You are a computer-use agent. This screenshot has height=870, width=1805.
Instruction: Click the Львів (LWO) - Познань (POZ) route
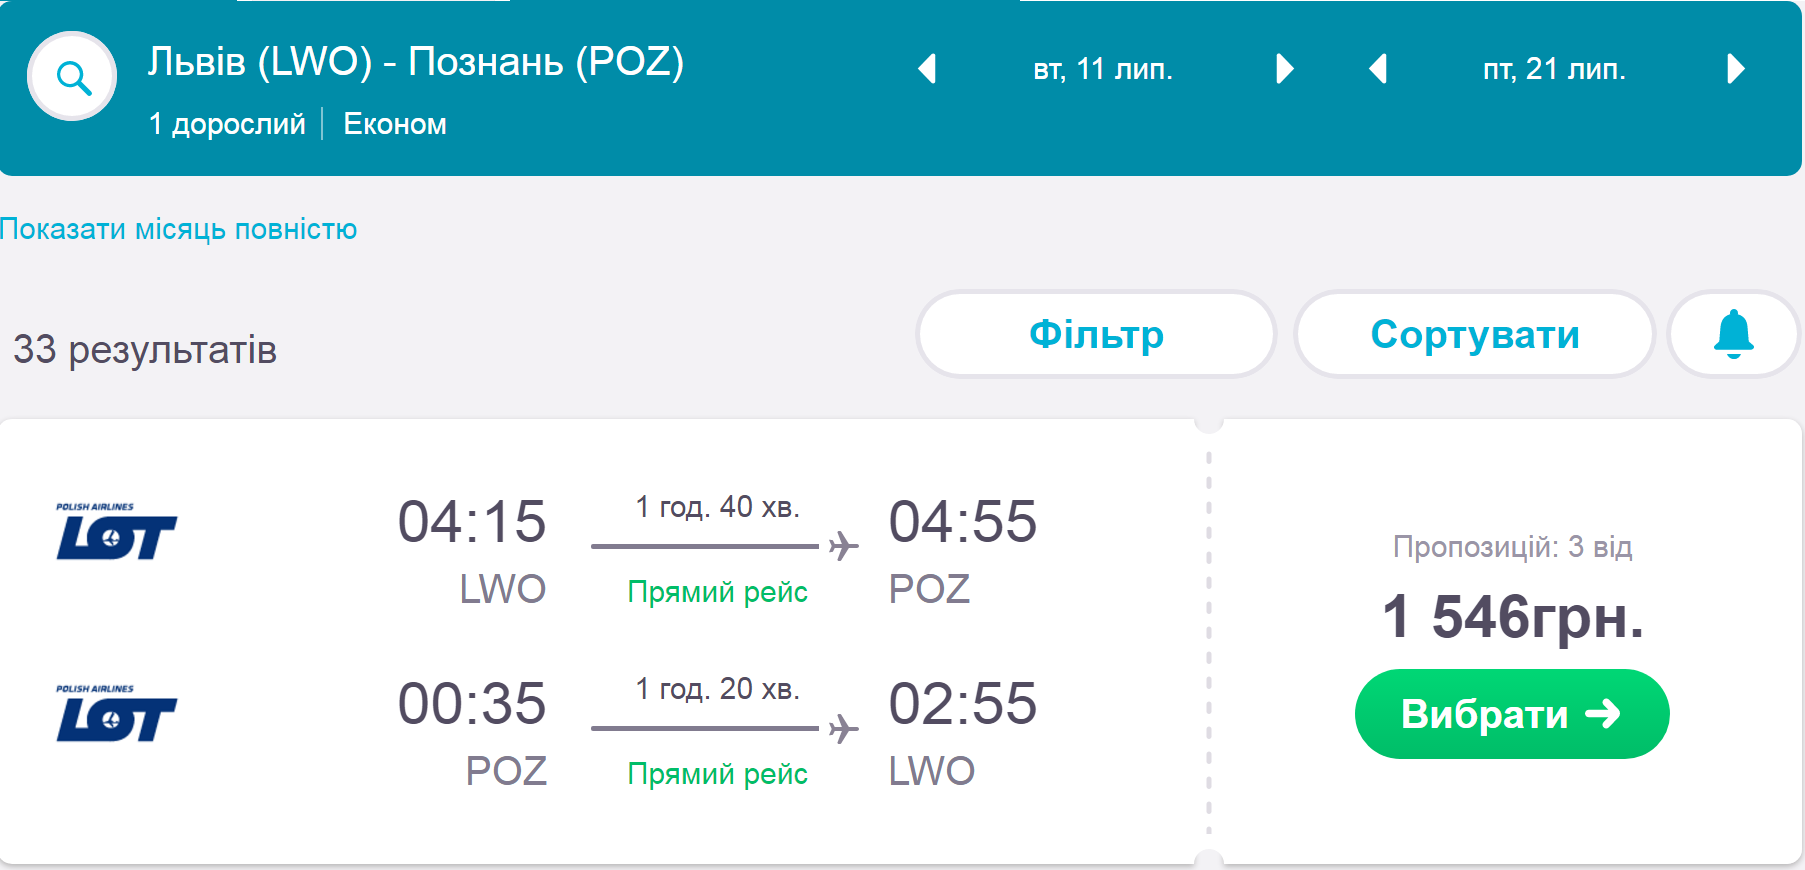pyautogui.click(x=416, y=62)
